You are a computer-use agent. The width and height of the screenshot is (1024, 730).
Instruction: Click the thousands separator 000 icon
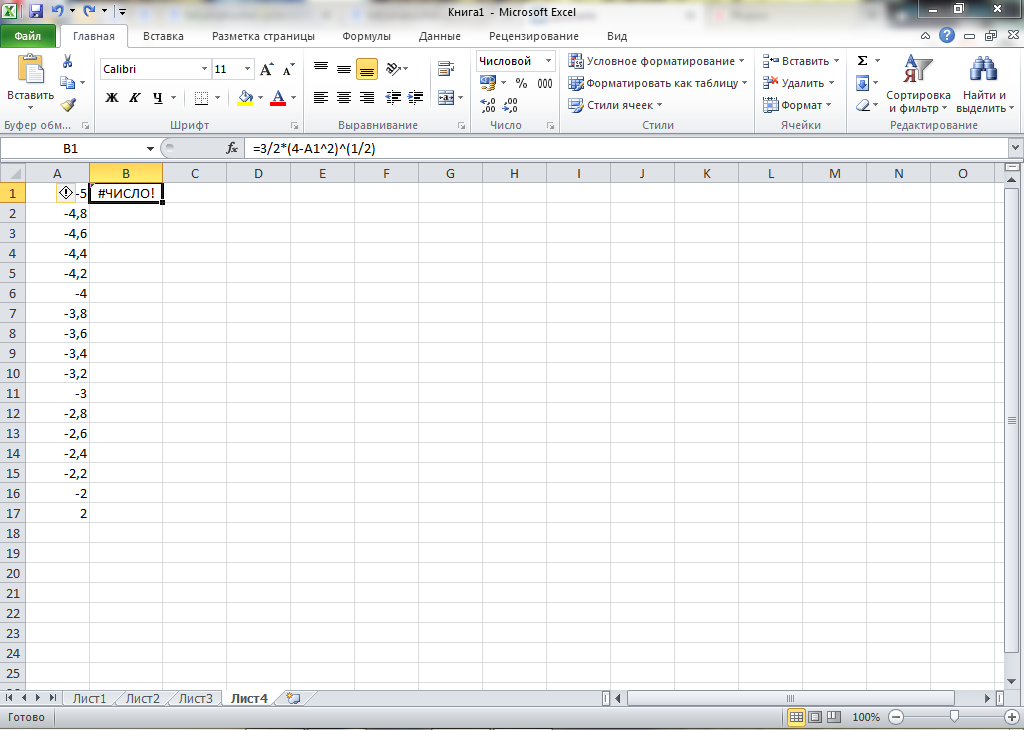click(x=545, y=83)
